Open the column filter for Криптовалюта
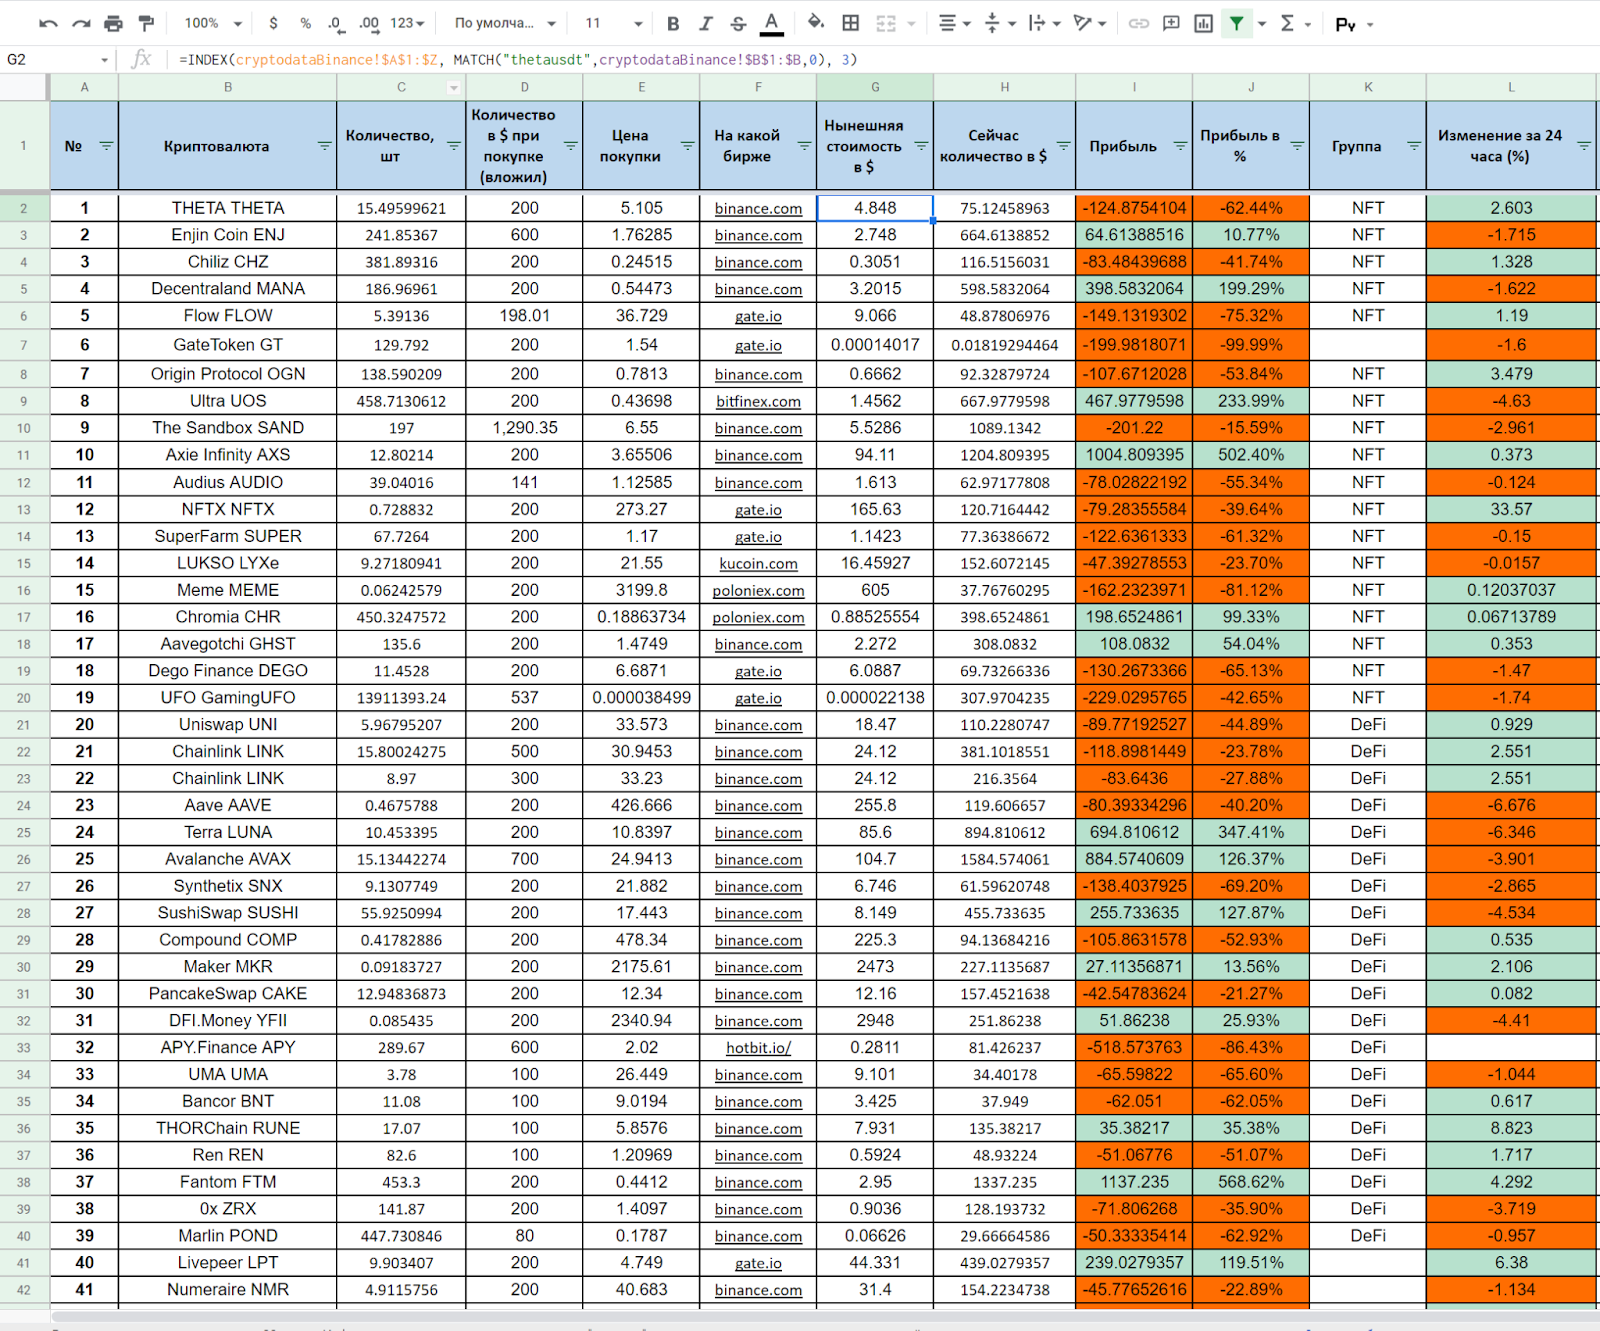1600x1331 pixels. 324,146
